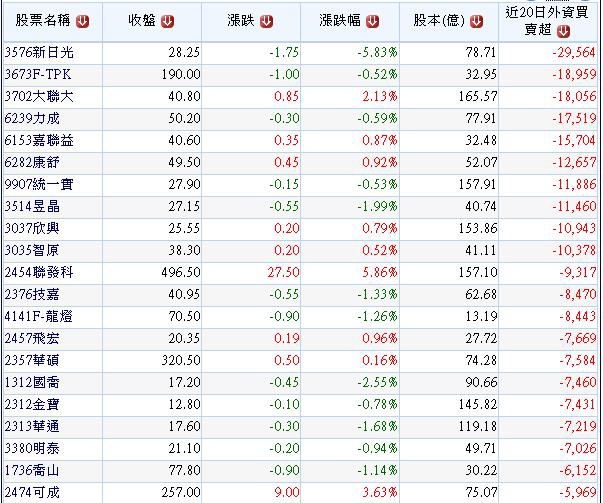603x503 pixels.
Task: Select foreign net sell -18,959
Action: pos(574,74)
